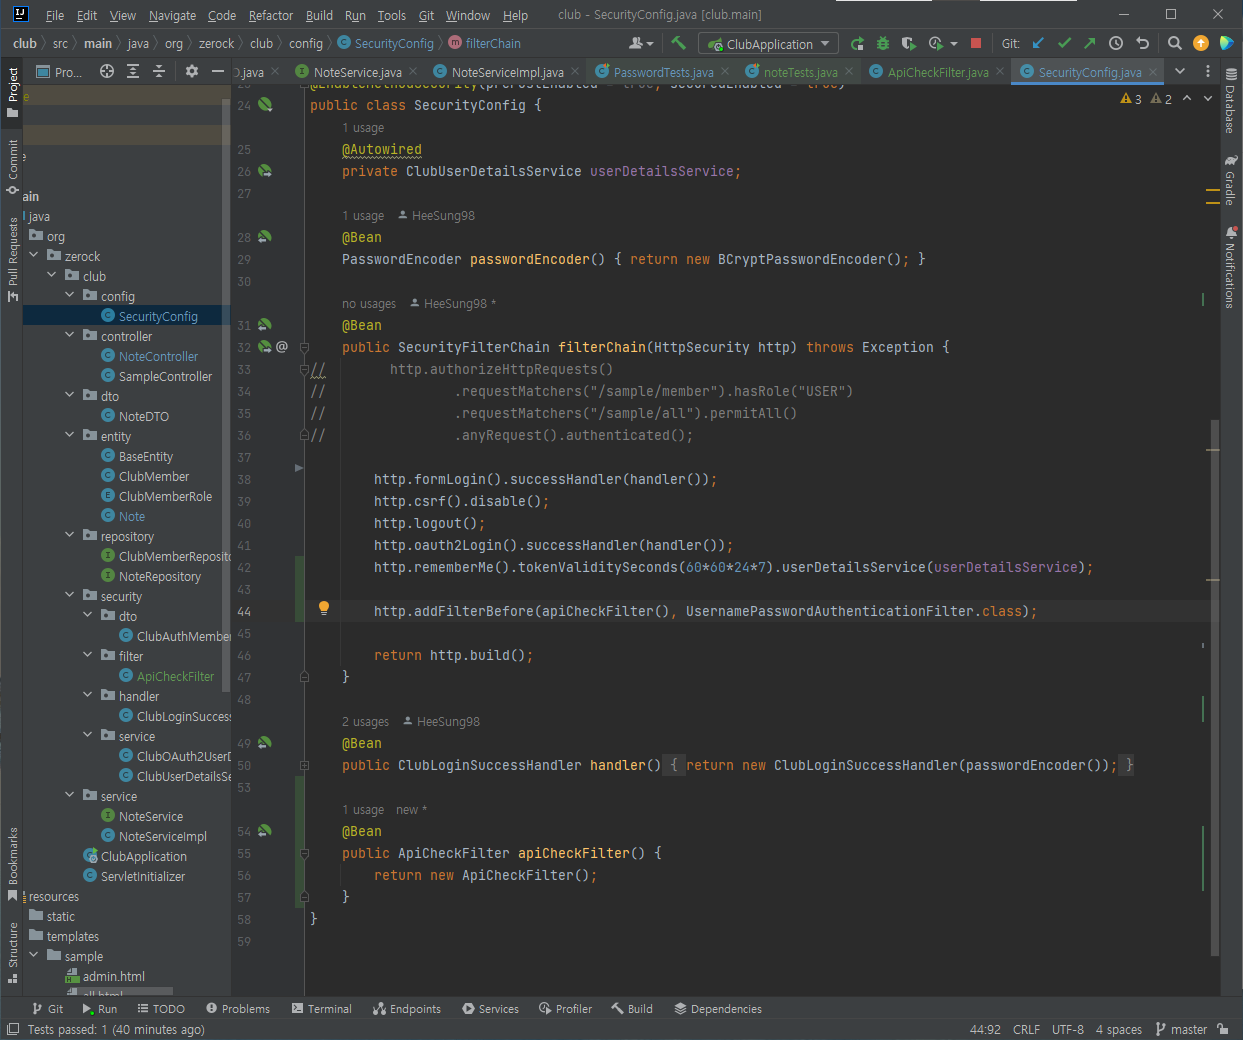Open indent settings '4 spaces'
1243x1040 pixels.
(1118, 1029)
